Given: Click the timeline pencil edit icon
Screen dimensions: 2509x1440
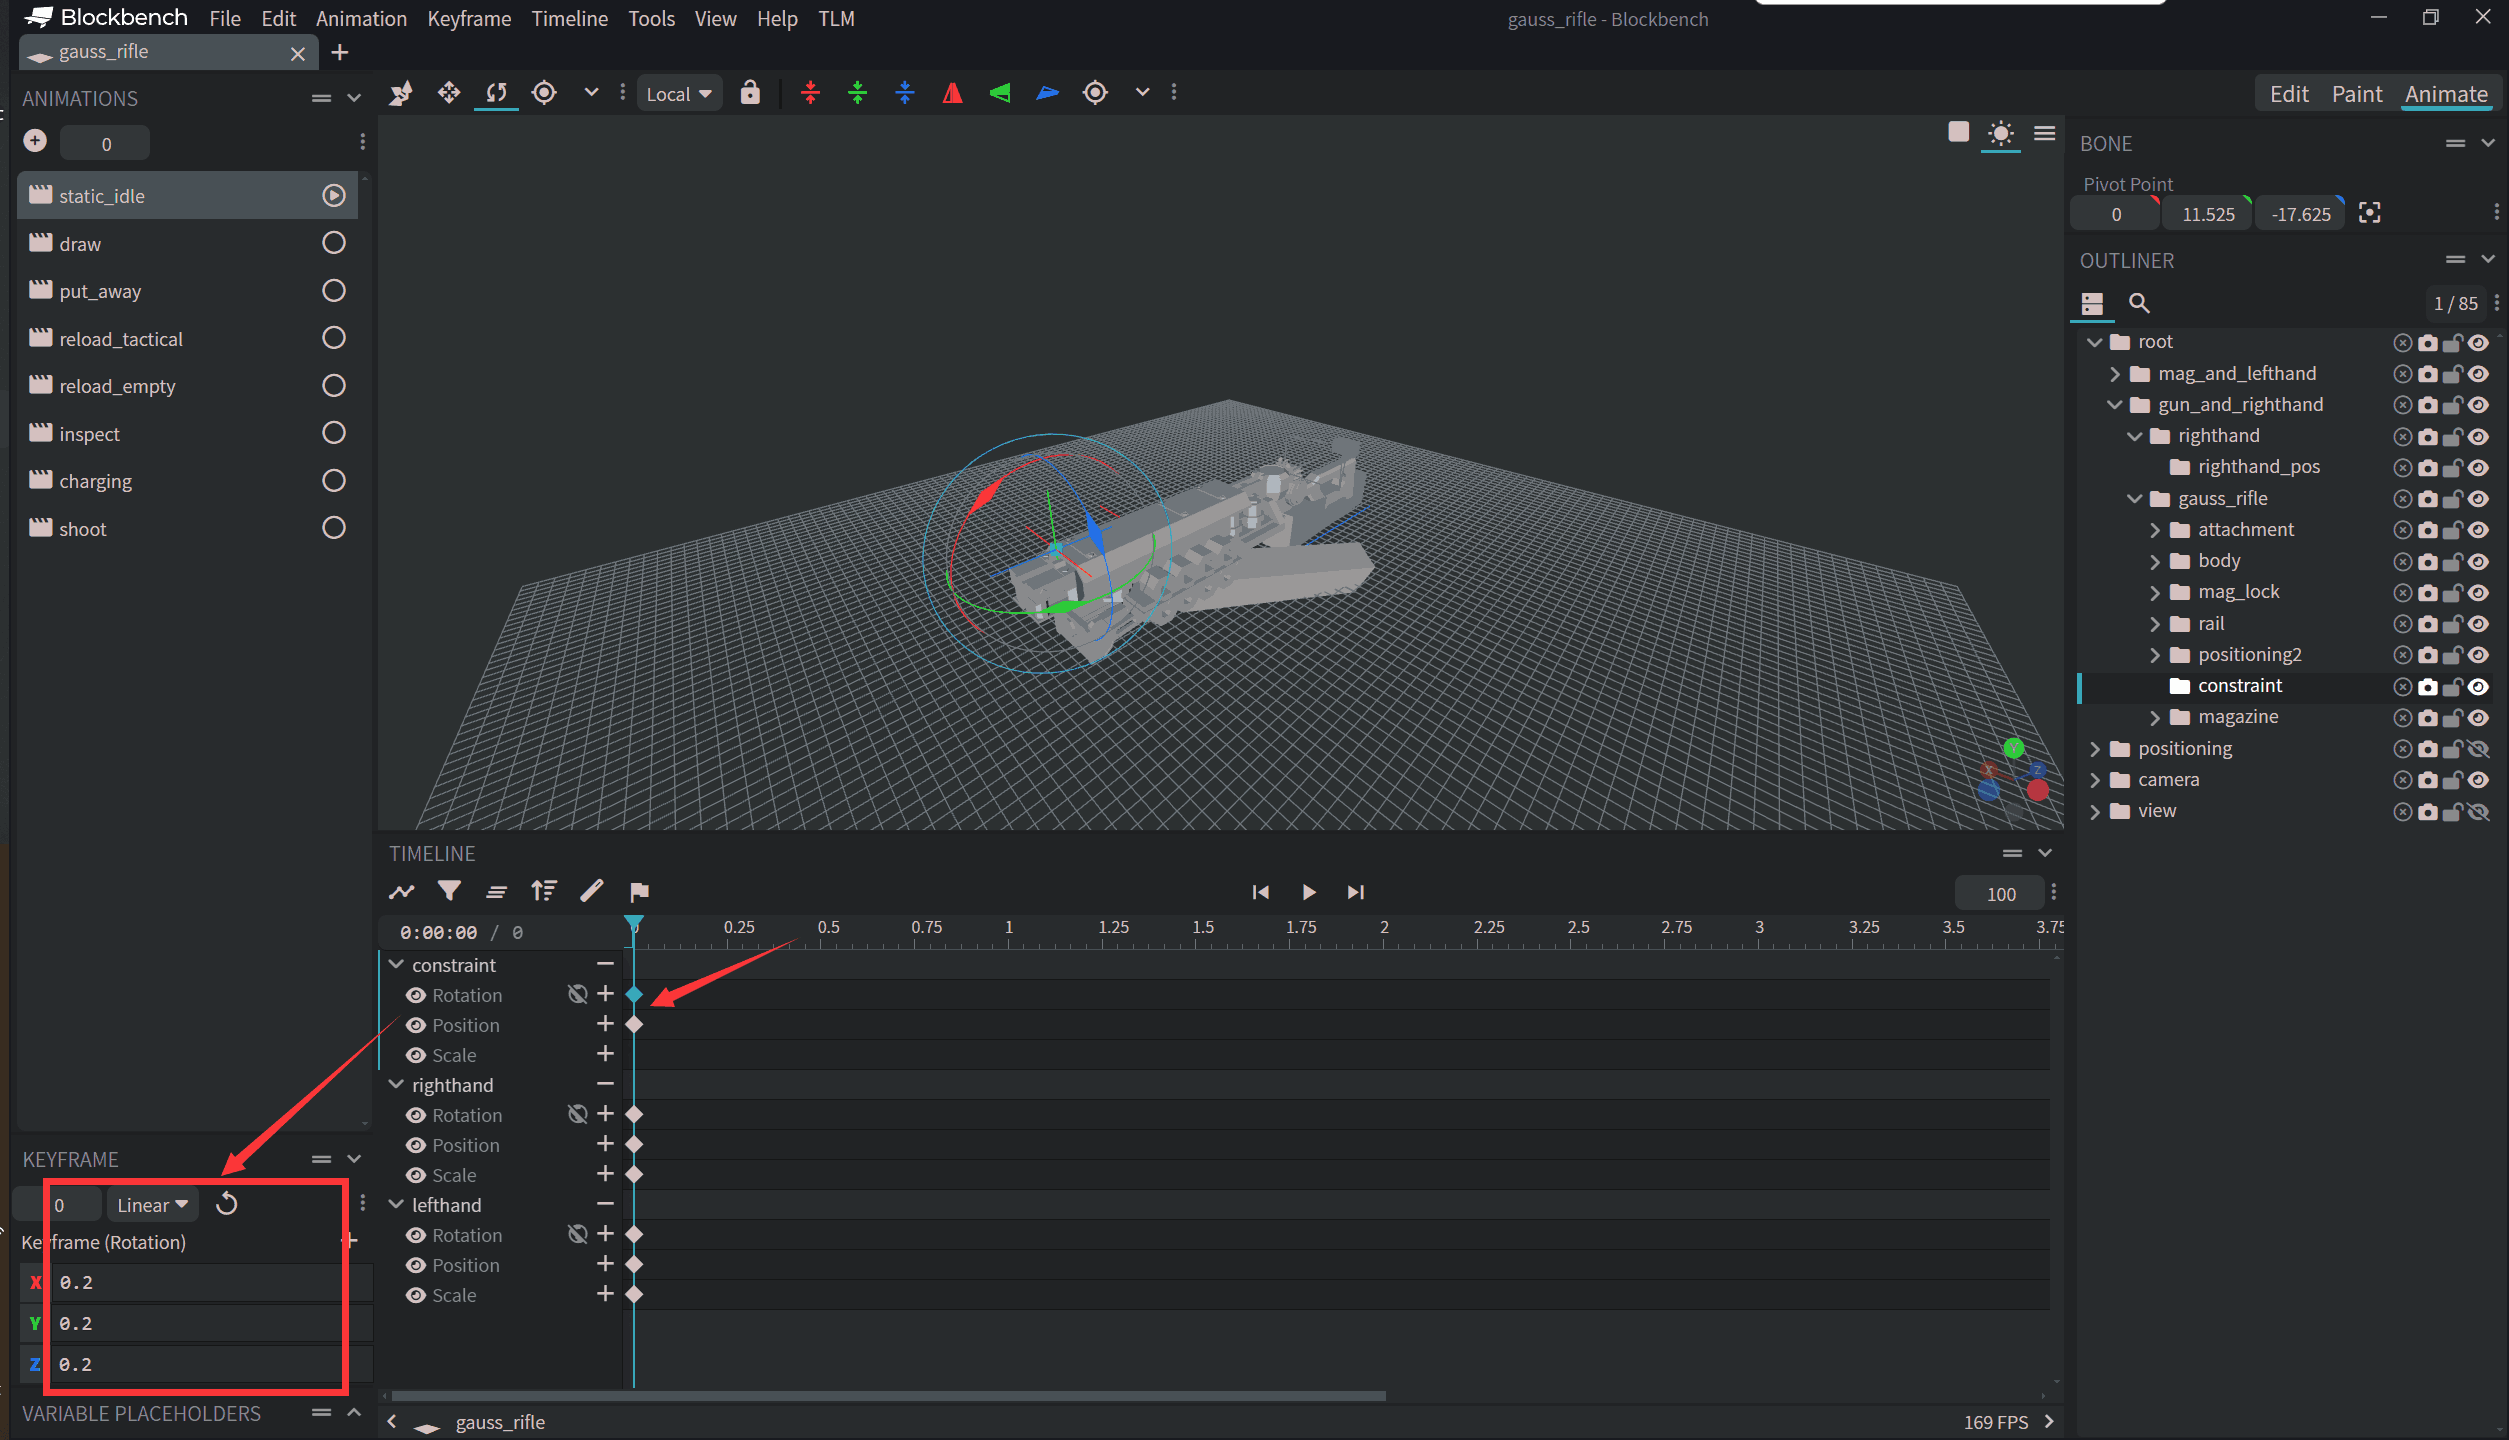Looking at the screenshot, I should (591, 891).
